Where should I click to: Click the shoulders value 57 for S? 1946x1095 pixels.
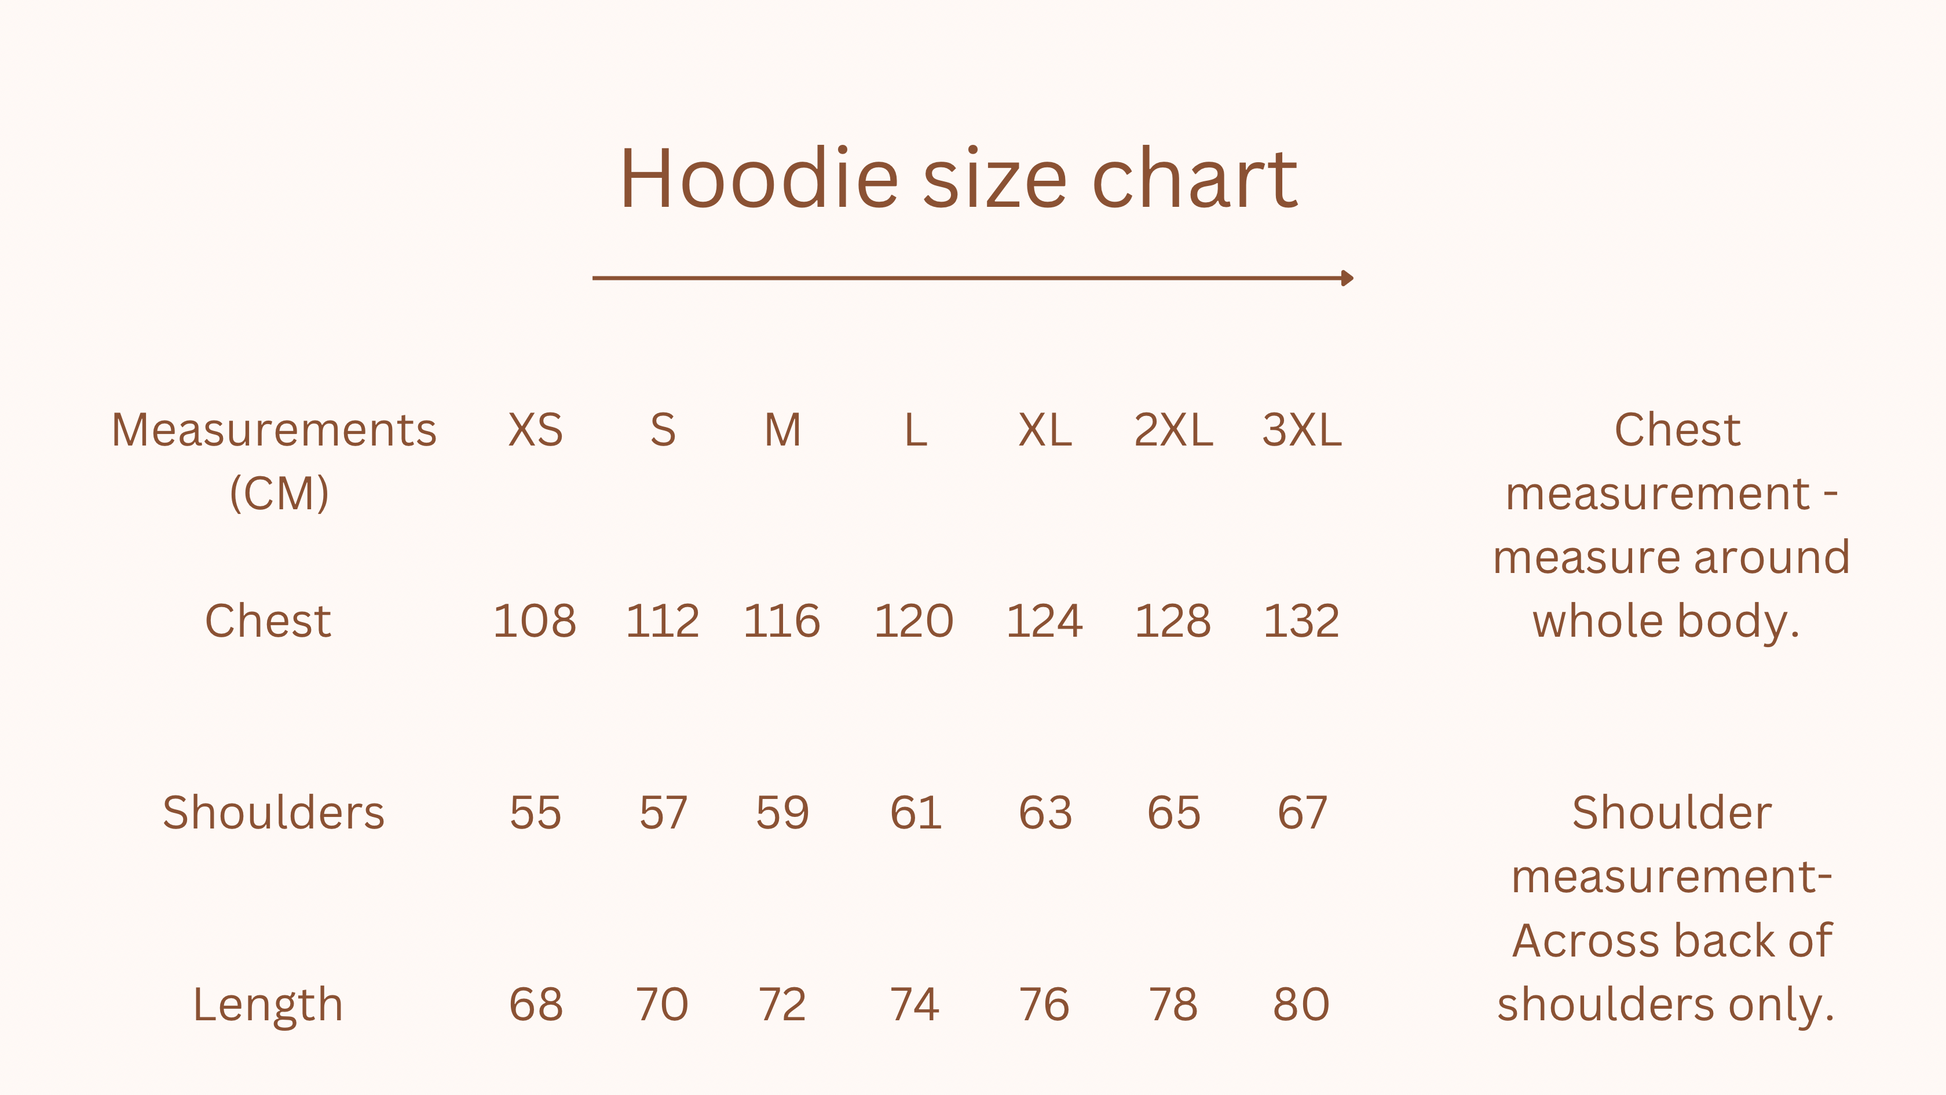(663, 813)
